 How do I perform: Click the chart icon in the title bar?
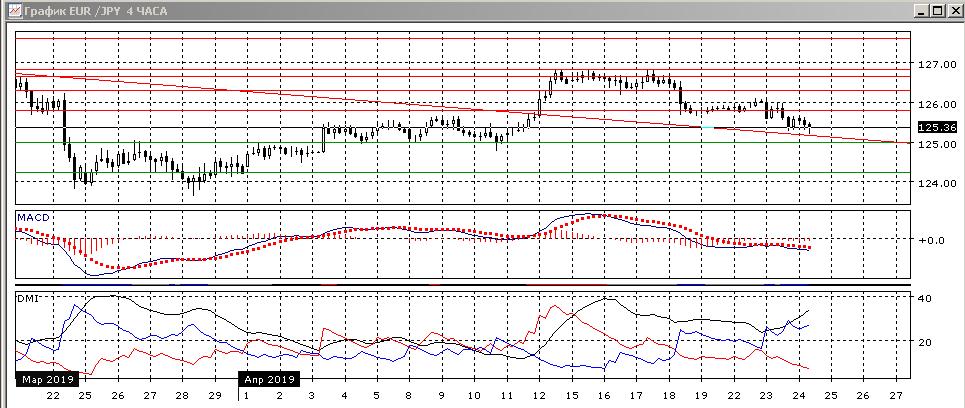pyautogui.click(x=11, y=10)
